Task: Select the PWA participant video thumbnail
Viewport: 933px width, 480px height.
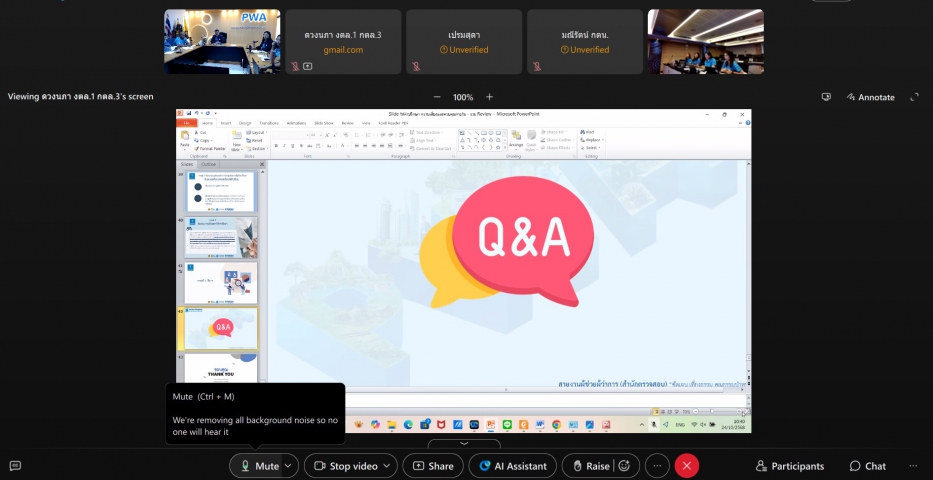Action: pyautogui.click(x=222, y=42)
